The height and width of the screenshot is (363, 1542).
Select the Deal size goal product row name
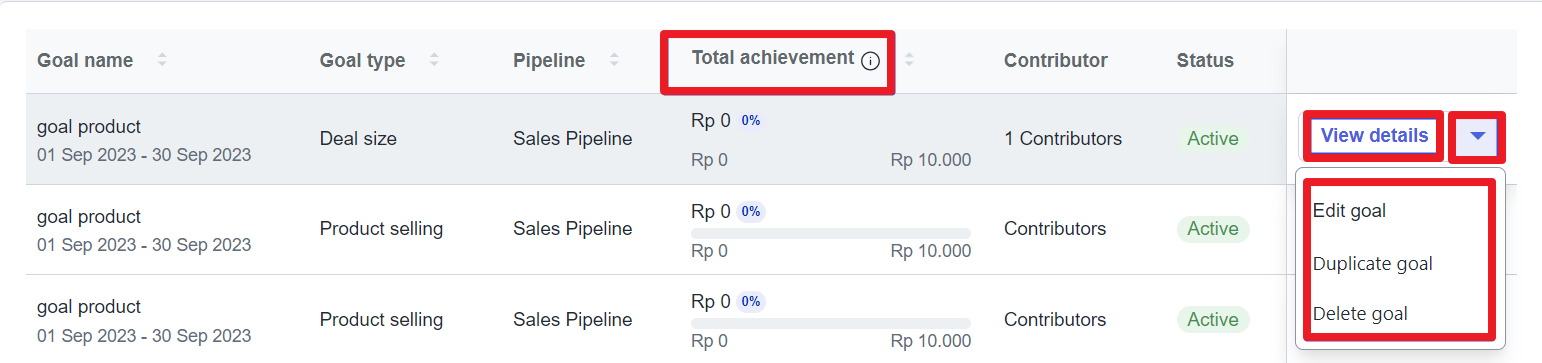tap(89, 127)
